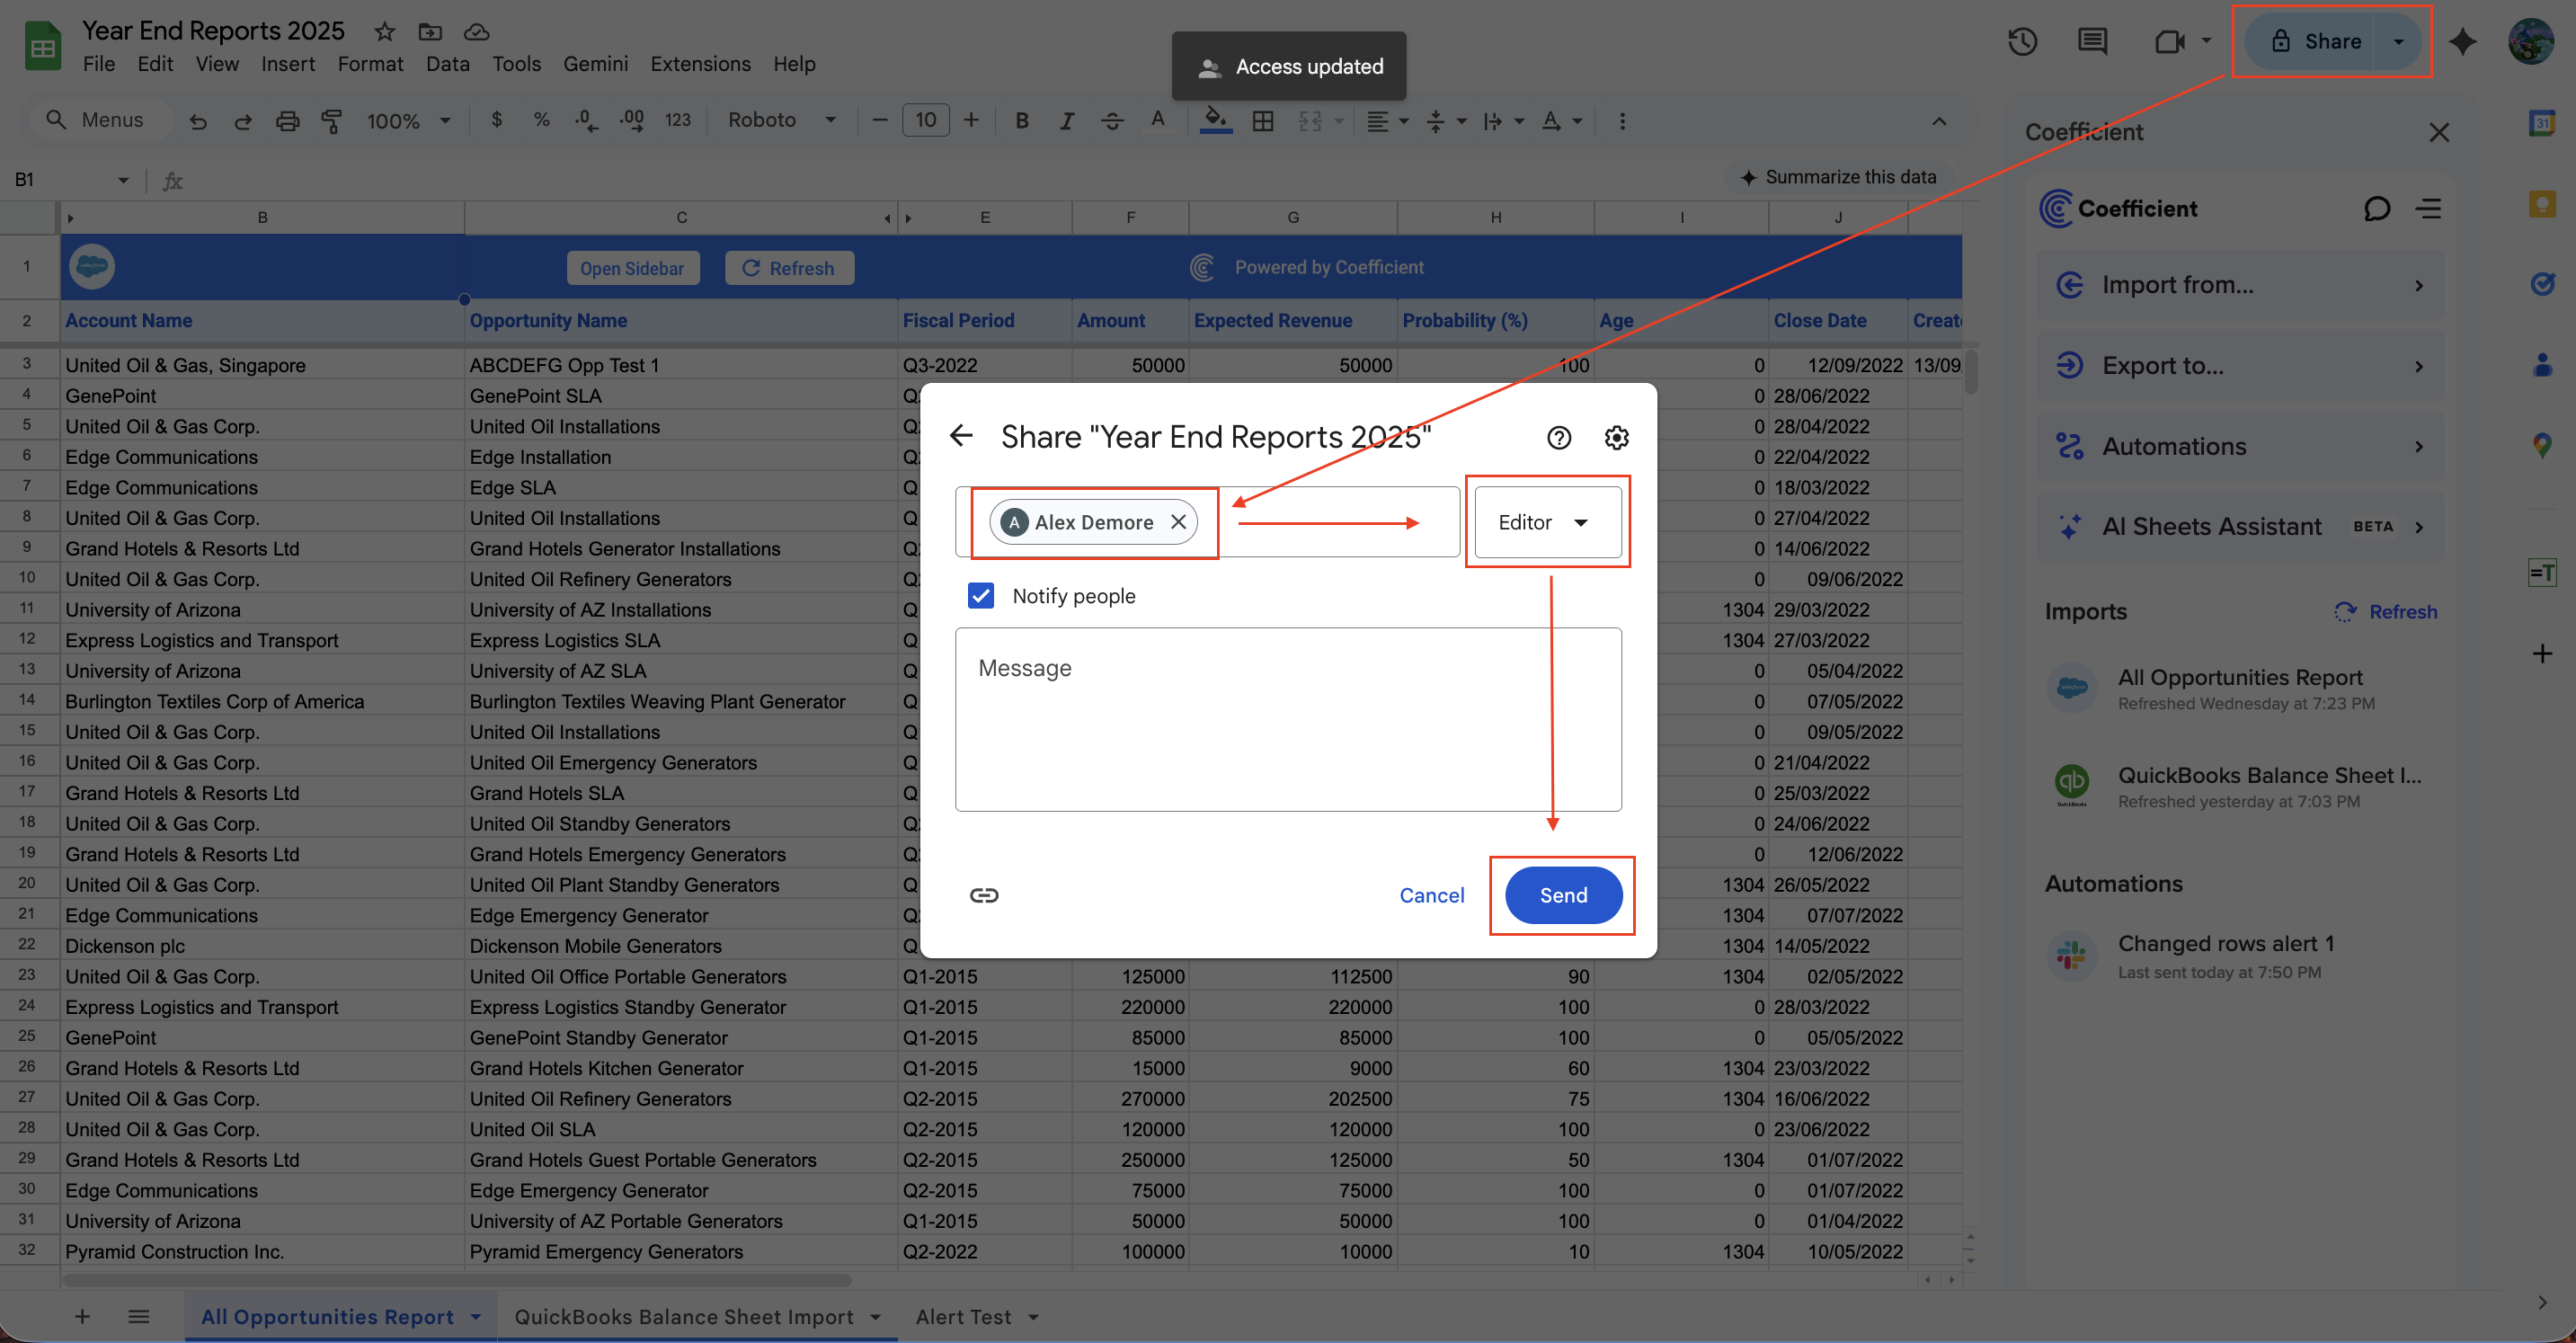Expand the Import from… option
This screenshot has height=1343, width=2576.
2240,285
